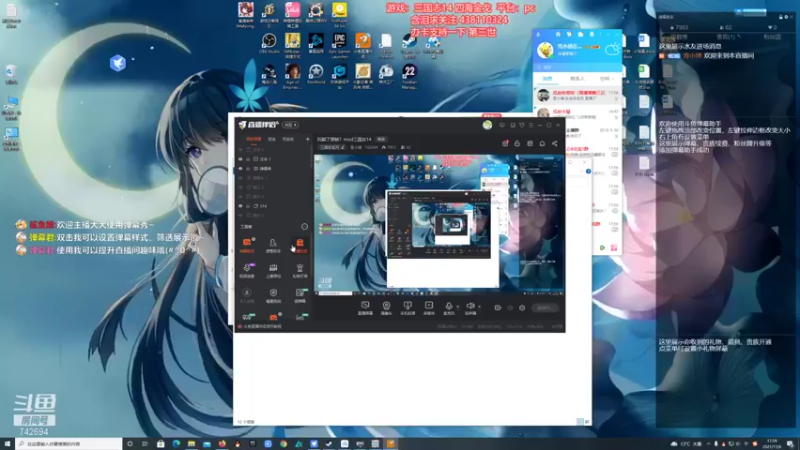Open speaker dropdown arrow in bottom bar
The width and height of the screenshot is (800, 450).
click(479, 307)
